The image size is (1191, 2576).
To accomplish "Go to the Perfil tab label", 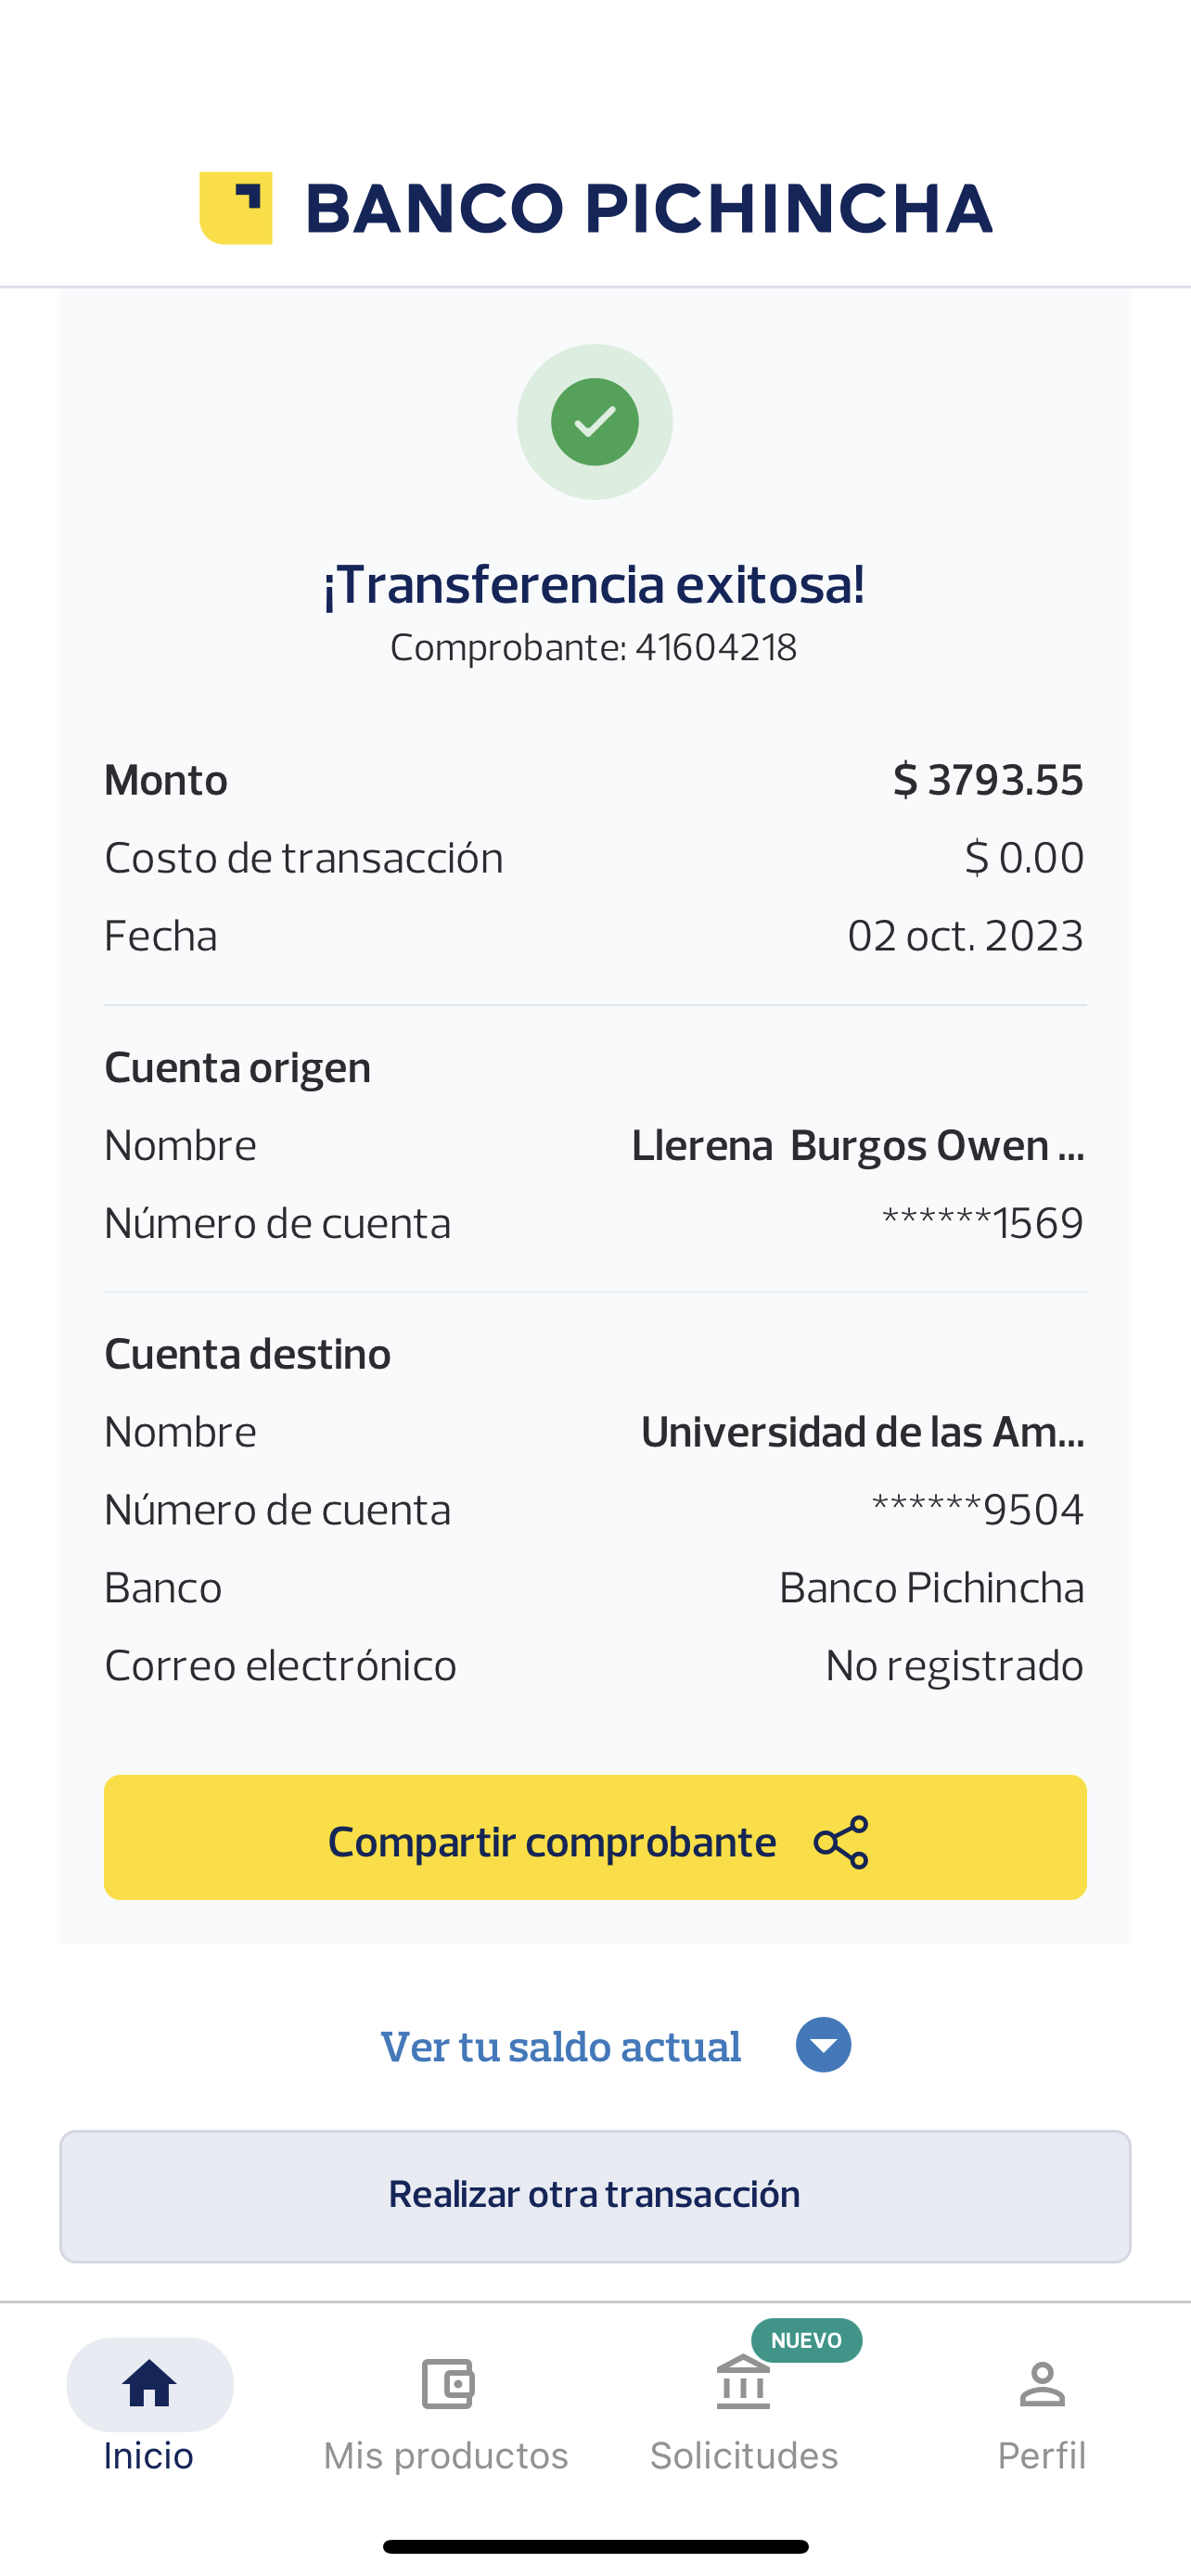I will (1041, 2456).
